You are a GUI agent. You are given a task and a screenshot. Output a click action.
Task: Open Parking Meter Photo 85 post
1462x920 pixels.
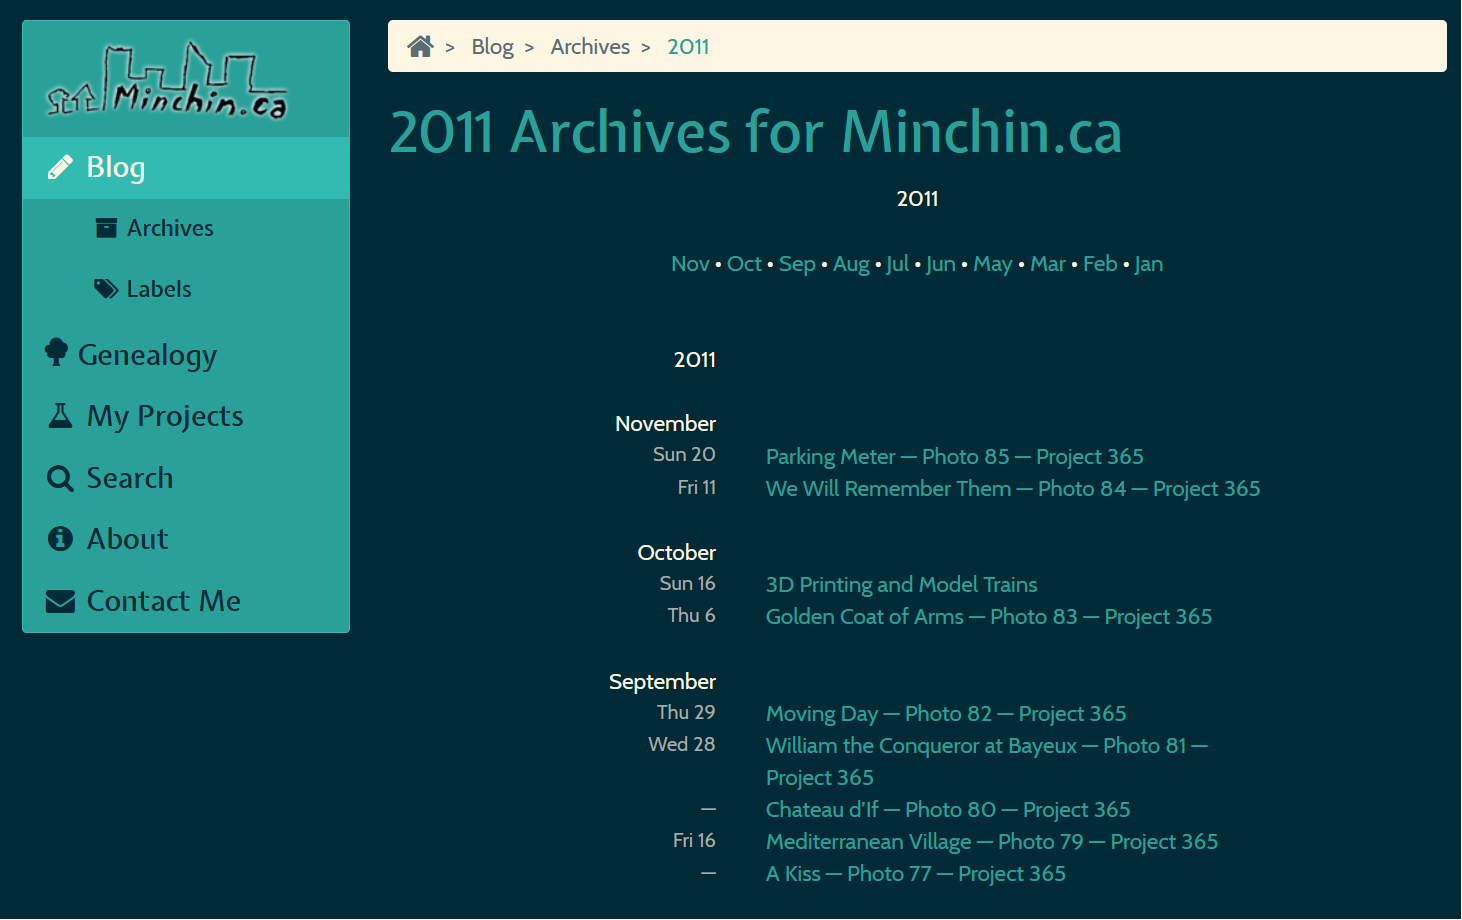[954, 457]
